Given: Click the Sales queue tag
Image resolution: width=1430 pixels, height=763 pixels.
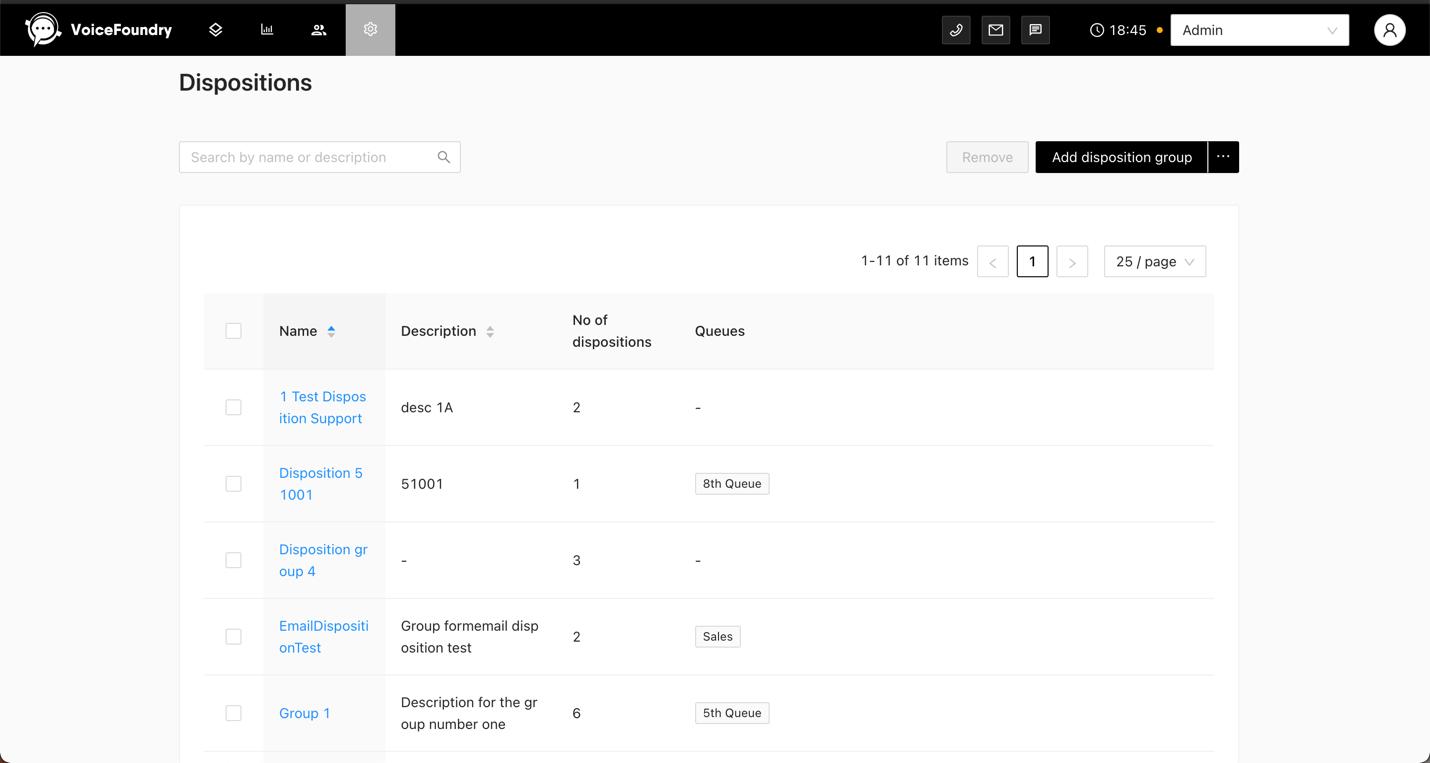Looking at the screenshot, I should [x=718, y=637].
